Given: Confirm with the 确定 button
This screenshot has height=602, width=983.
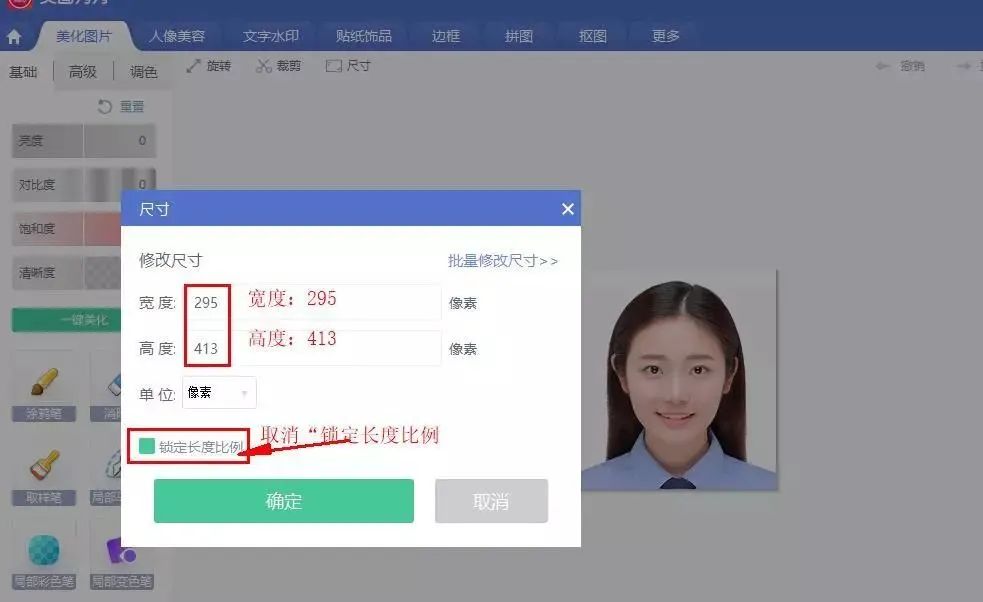Looking at the screenshot, I should (x=283, y=501).
